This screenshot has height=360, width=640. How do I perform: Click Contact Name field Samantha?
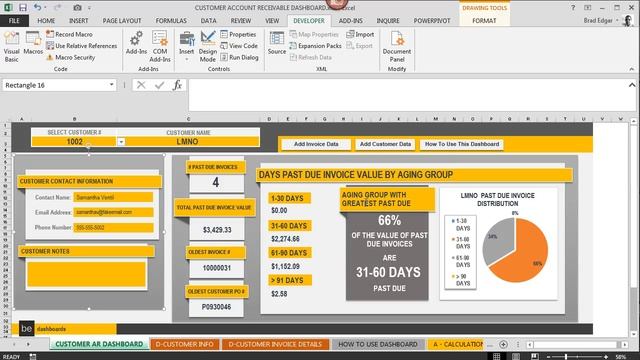click(x=113, y=198)
